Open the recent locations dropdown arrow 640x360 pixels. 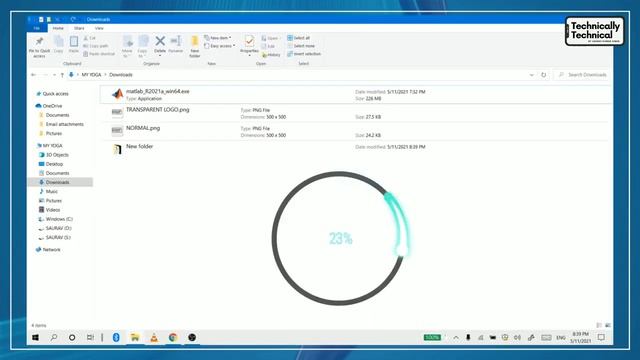pos(54,75)
